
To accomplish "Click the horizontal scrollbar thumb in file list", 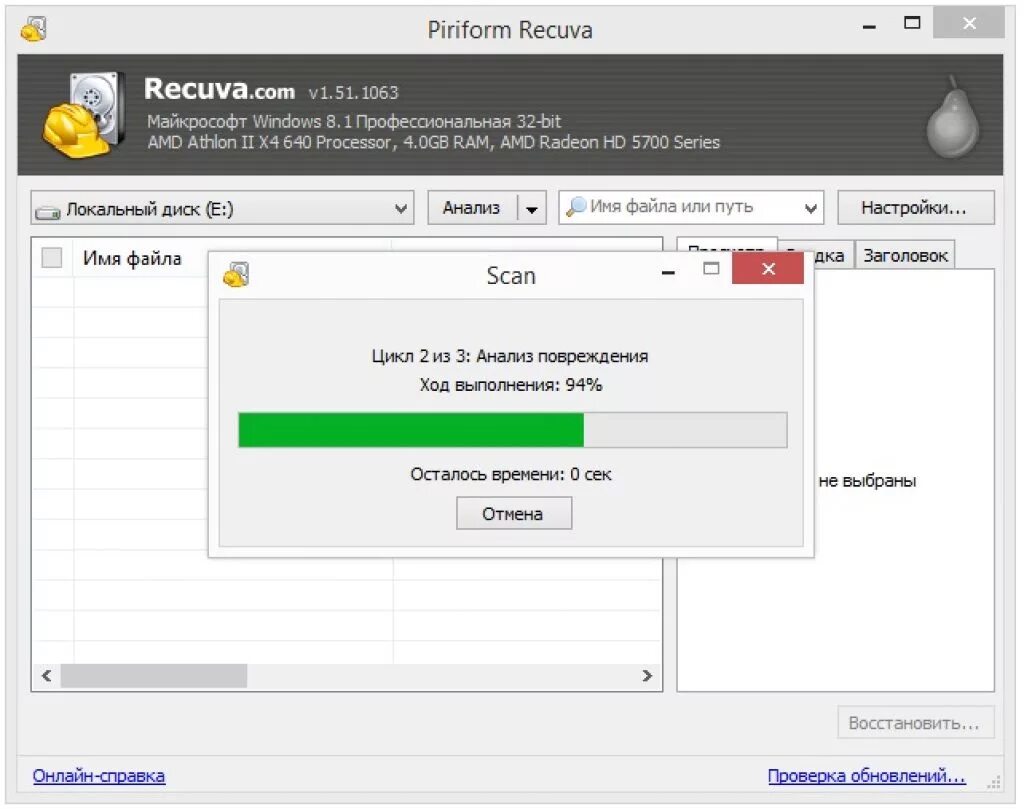I will [154, 676].
